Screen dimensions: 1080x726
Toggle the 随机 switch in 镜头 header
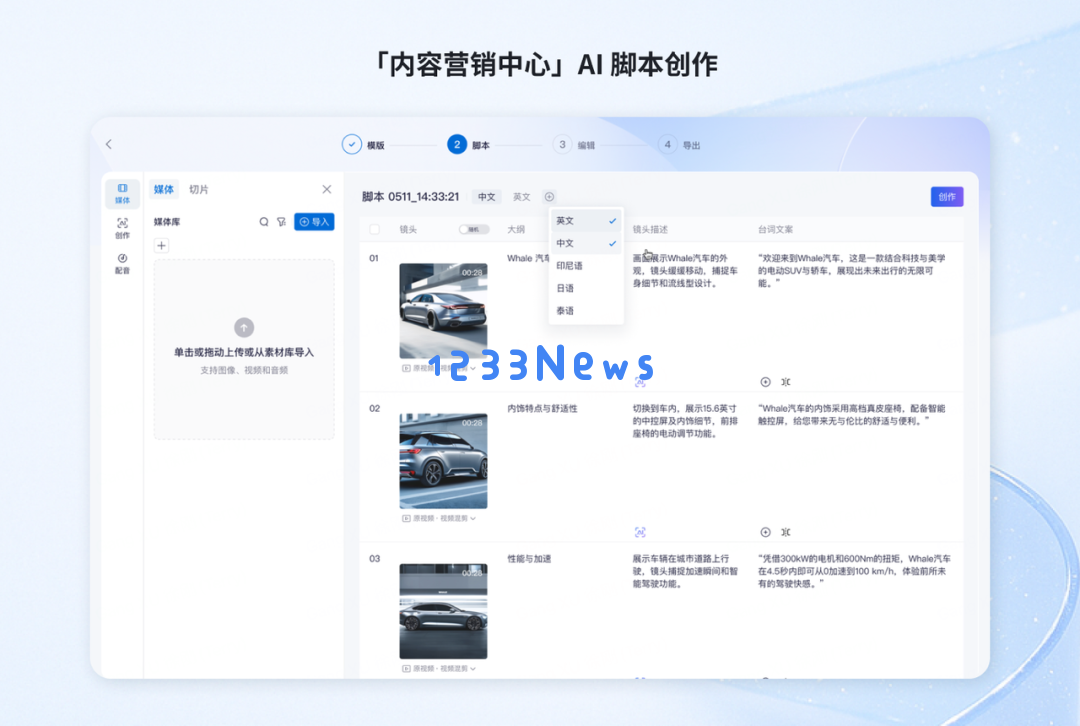coord(474,229)
